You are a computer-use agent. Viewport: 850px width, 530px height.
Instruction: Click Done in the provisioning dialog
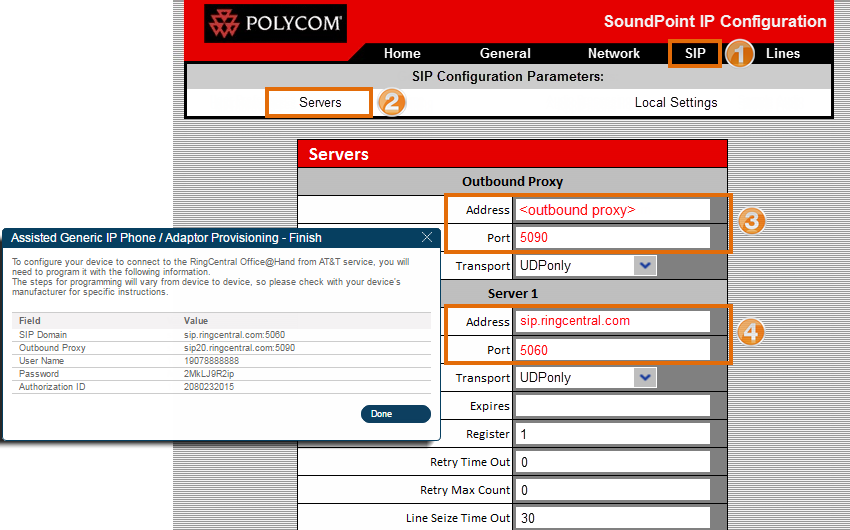(x=396, y=413)
